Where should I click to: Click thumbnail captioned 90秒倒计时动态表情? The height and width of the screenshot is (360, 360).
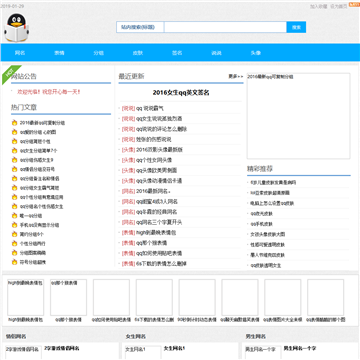click(197, 297)
